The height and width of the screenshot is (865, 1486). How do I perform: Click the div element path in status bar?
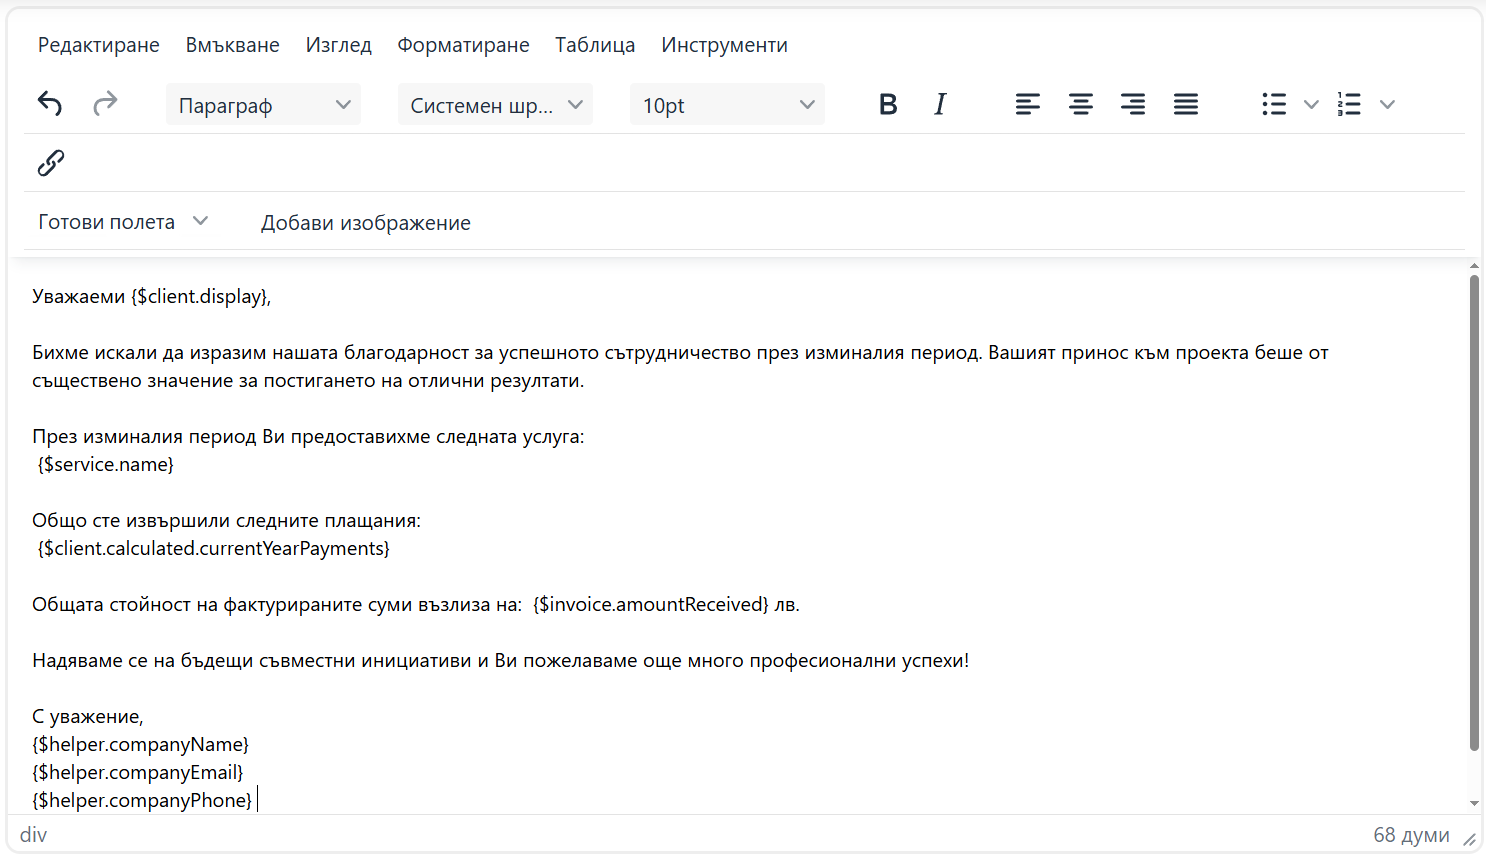point(33,835)
